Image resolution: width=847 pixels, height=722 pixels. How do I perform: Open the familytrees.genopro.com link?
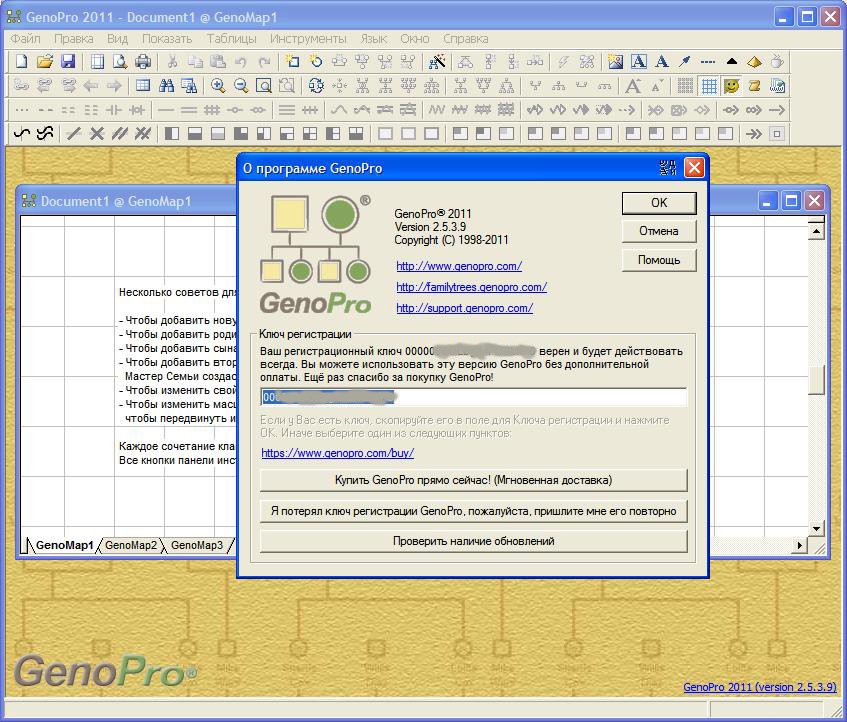pos(472,287)
